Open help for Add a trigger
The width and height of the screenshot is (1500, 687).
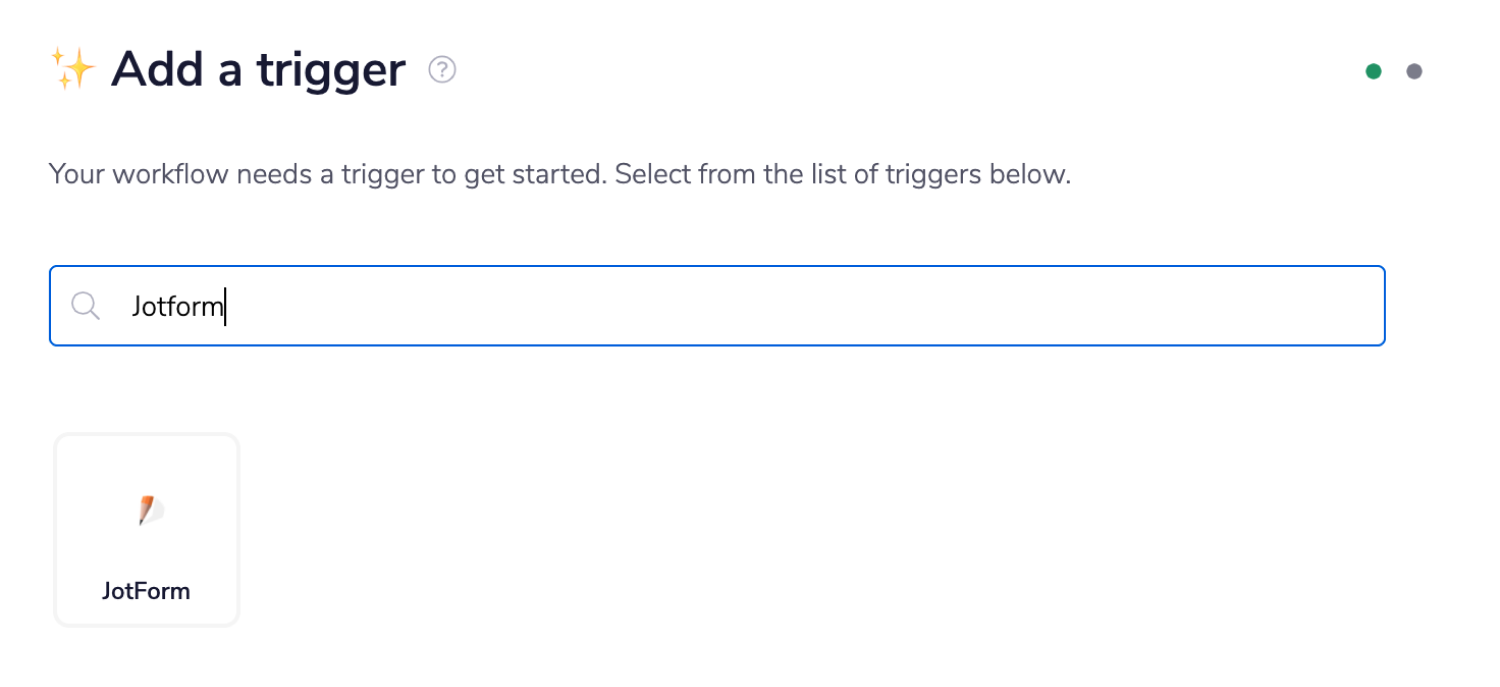(x=442, y=70)
